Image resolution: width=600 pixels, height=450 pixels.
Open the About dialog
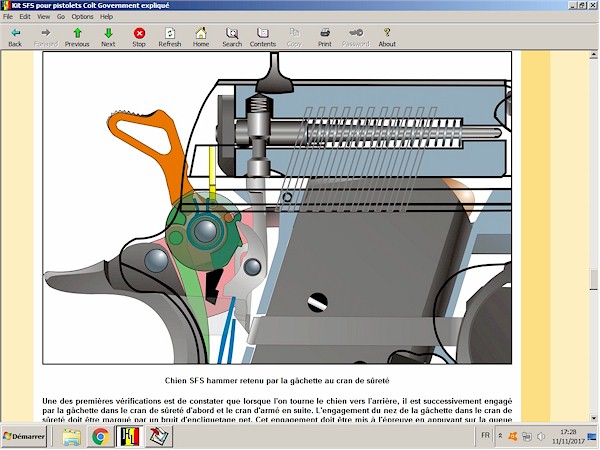[x=387, y=37]
